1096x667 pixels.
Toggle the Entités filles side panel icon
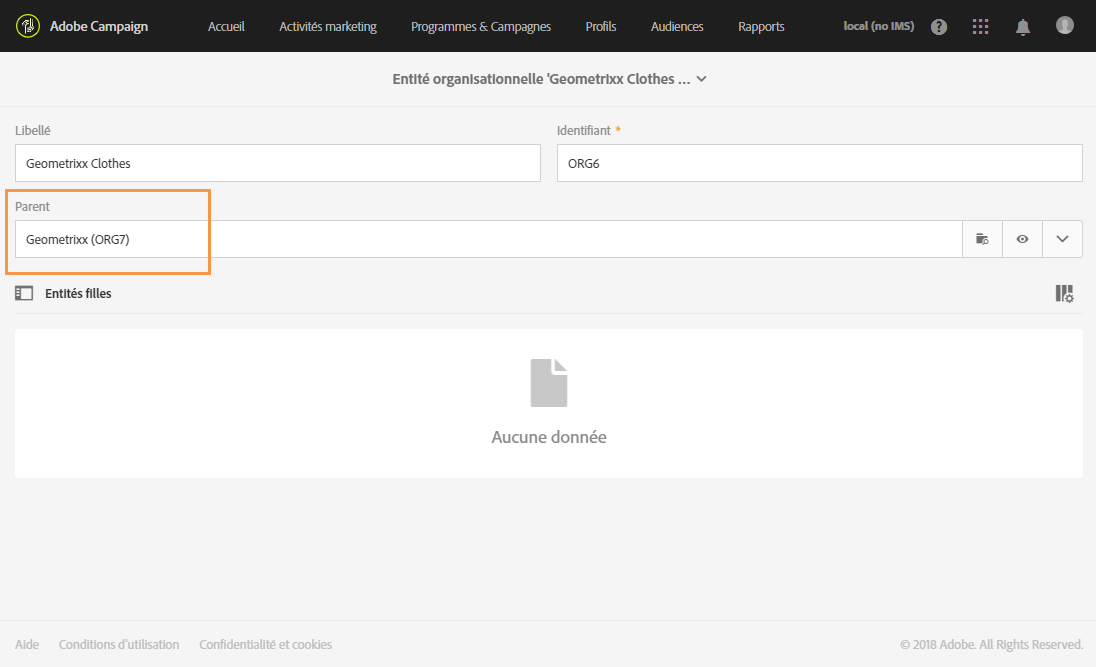coord(24,294)
